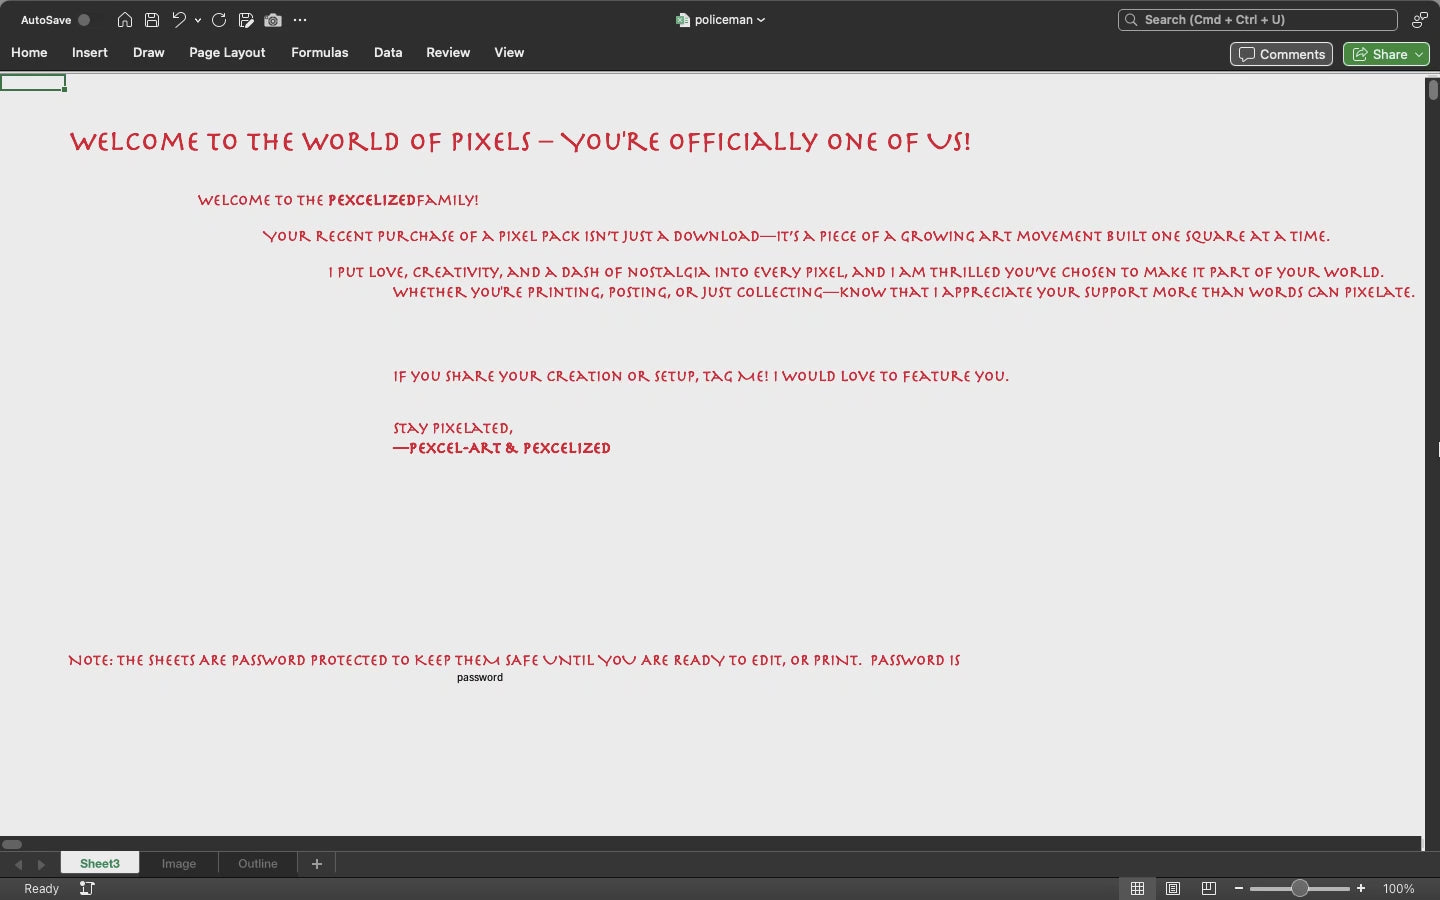Image resolution: width=1440 pixels, height=900 pixels.
Task: Toggle the AutoSave switch
Action: (x=84, y=20)
